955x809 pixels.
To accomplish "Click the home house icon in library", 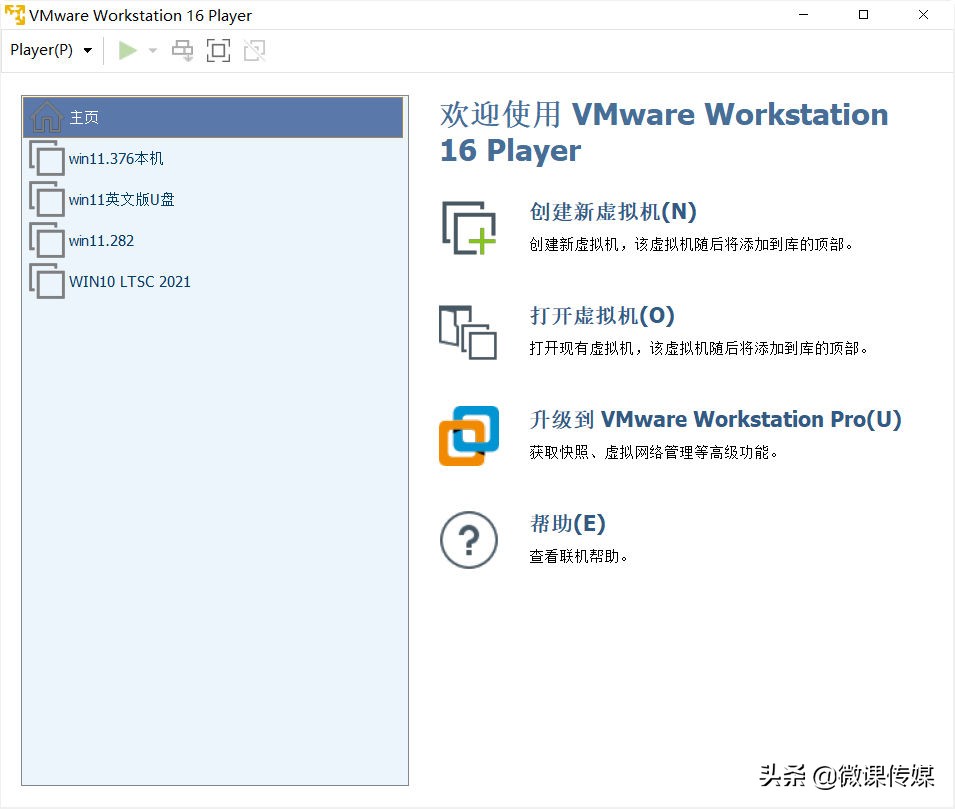I will point(46,117).
